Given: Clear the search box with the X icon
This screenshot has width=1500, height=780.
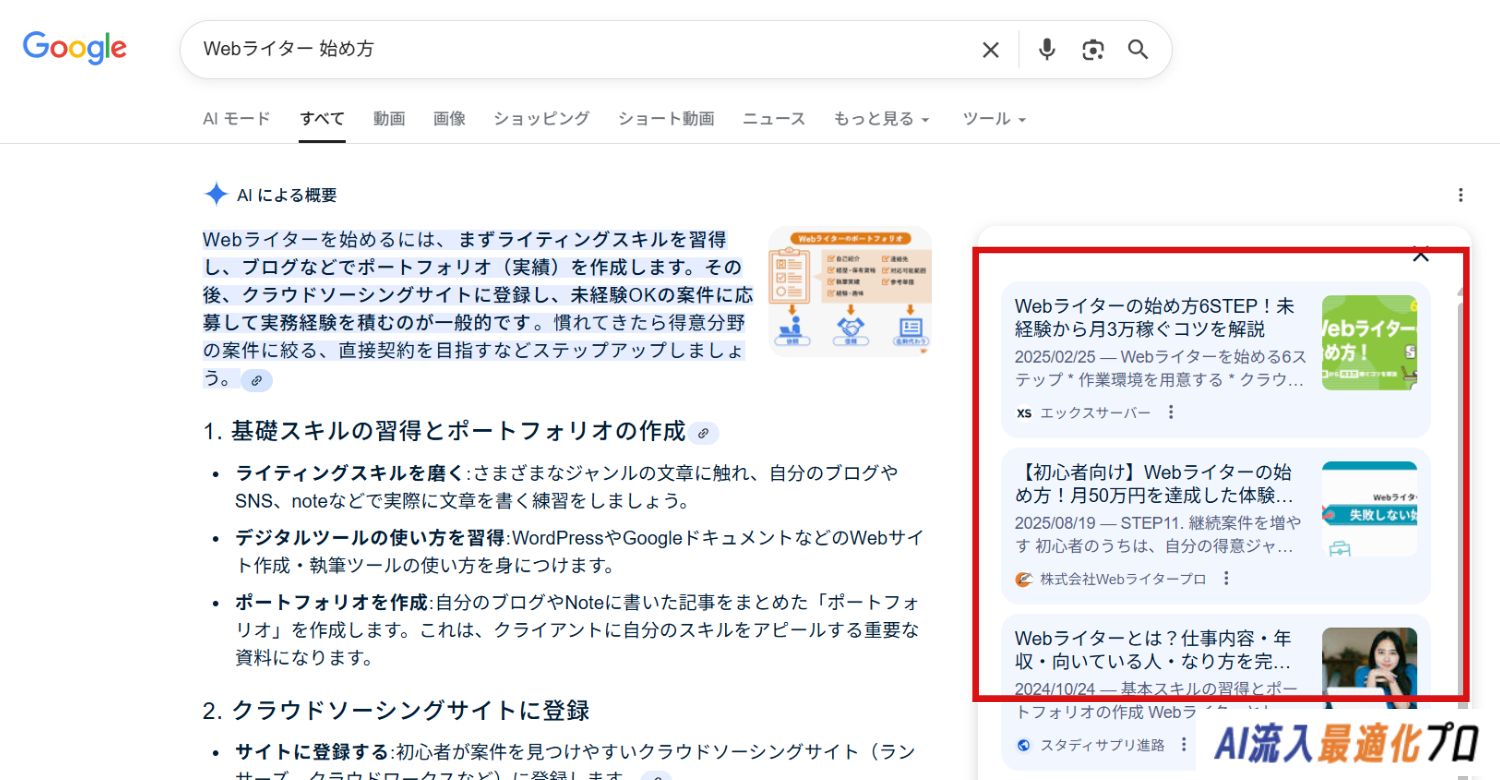Looking at the screenshot, I should (990, 50).
